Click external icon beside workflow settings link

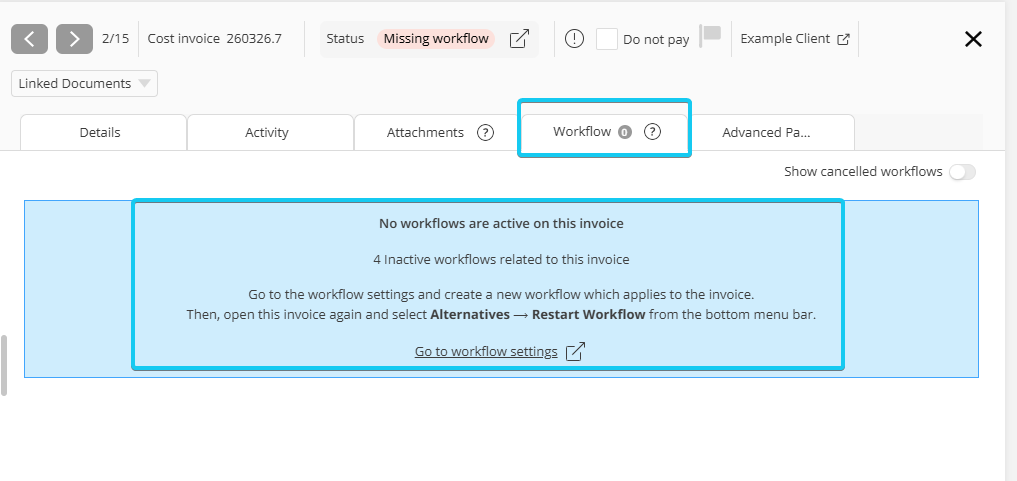(575, 351)
